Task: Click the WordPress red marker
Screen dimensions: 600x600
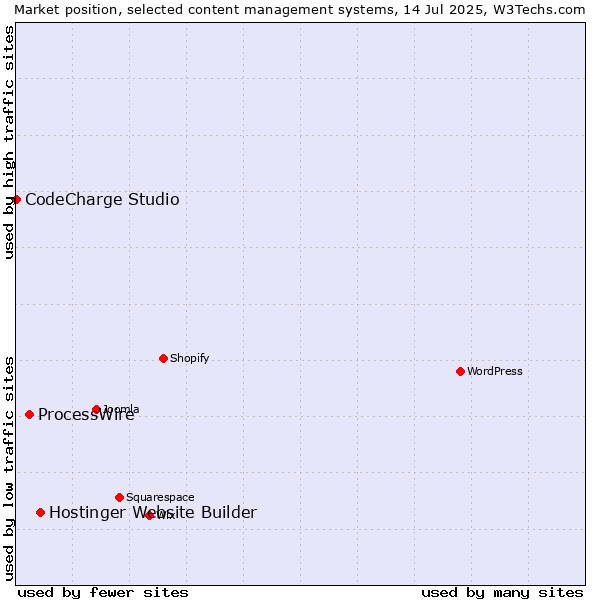Action: coord(460,372)
